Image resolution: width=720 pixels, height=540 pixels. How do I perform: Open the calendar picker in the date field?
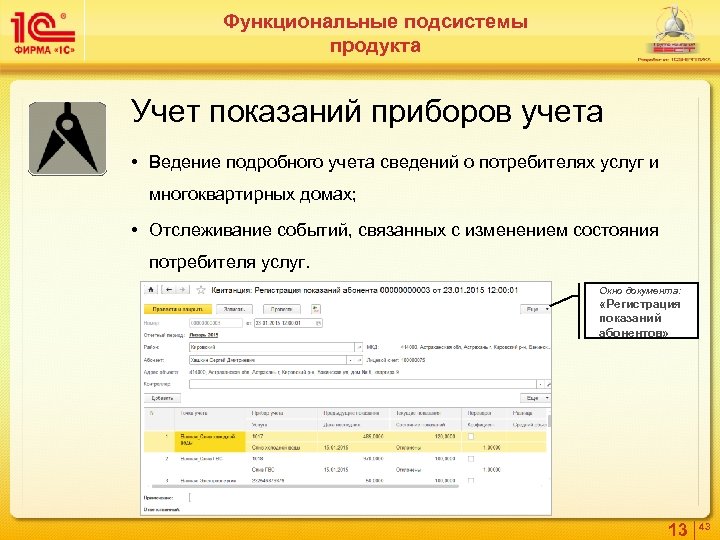pos(318,323)
